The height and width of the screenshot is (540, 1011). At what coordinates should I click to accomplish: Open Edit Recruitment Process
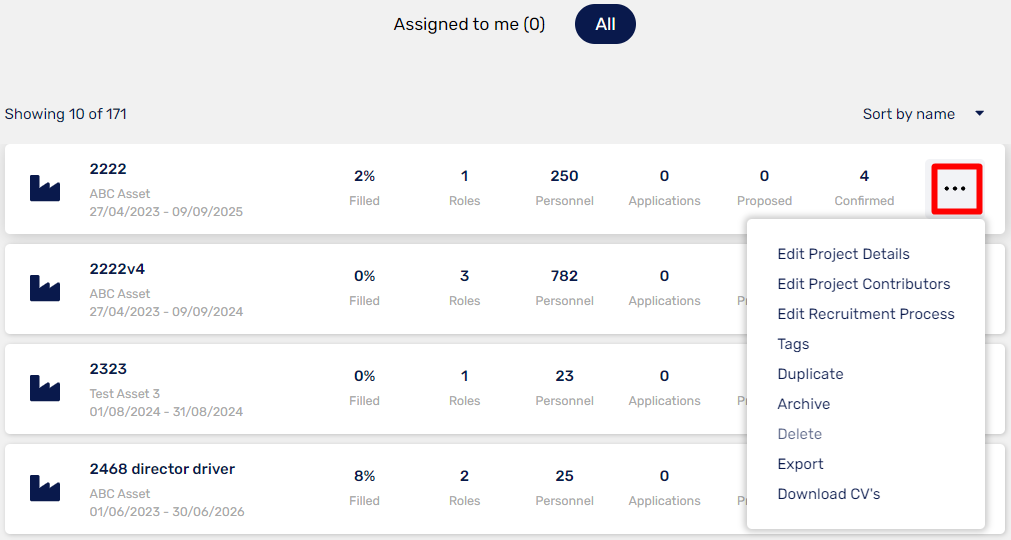[865, 314]
